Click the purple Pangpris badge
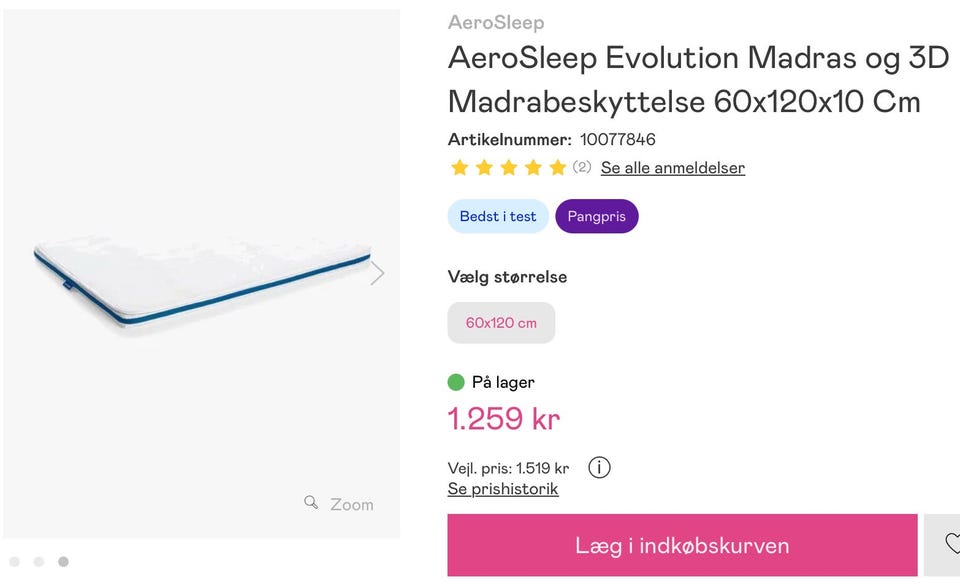960x585 pixels. pyautogui.click(x=597, y=216)
